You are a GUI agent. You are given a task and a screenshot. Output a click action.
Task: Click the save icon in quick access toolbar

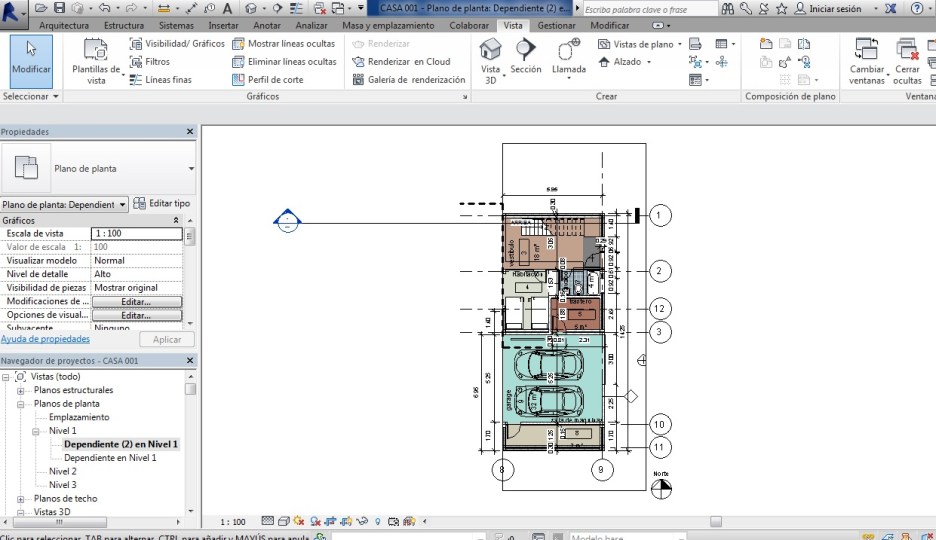[60, 8]
